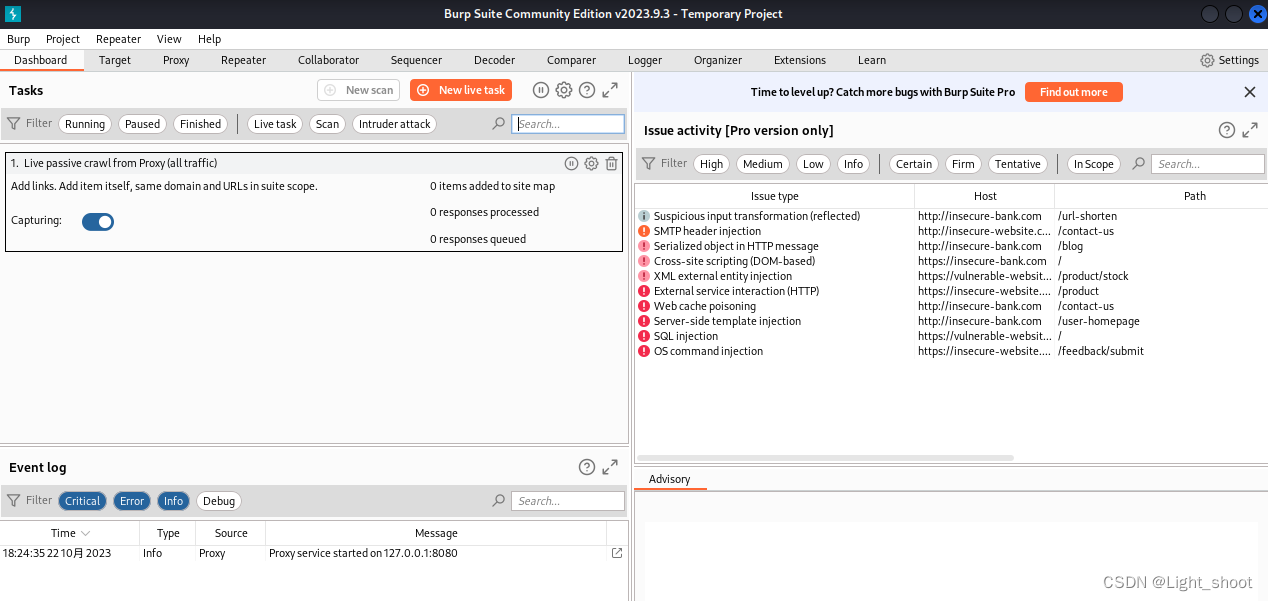Open settings gear for live passive crawl task
1268x601 pixels.
(x=591, y=163)
